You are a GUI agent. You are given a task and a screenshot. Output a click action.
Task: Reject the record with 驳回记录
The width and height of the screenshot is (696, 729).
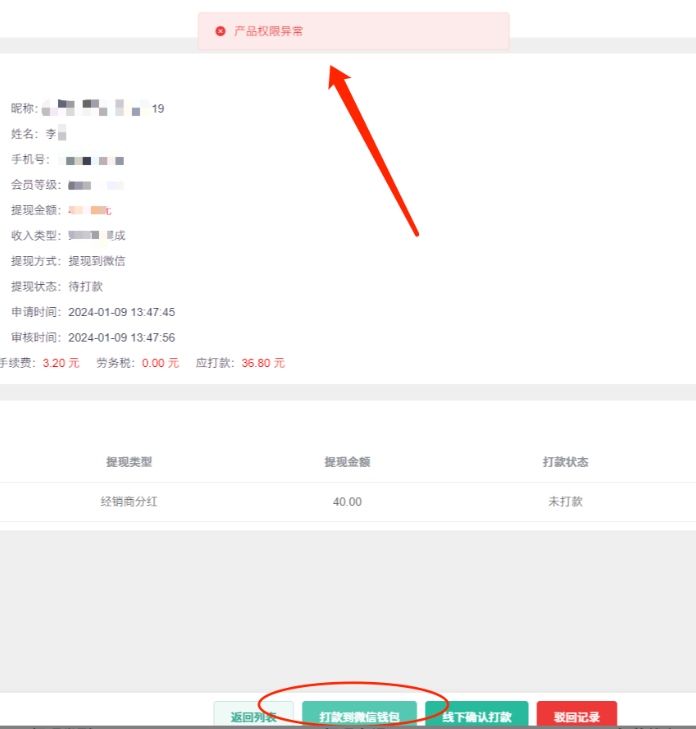click(576, 716)
